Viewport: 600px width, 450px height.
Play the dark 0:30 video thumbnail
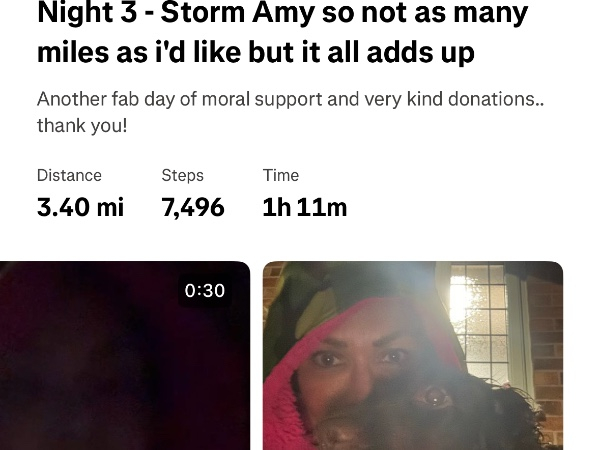click(x=125, y=355)
